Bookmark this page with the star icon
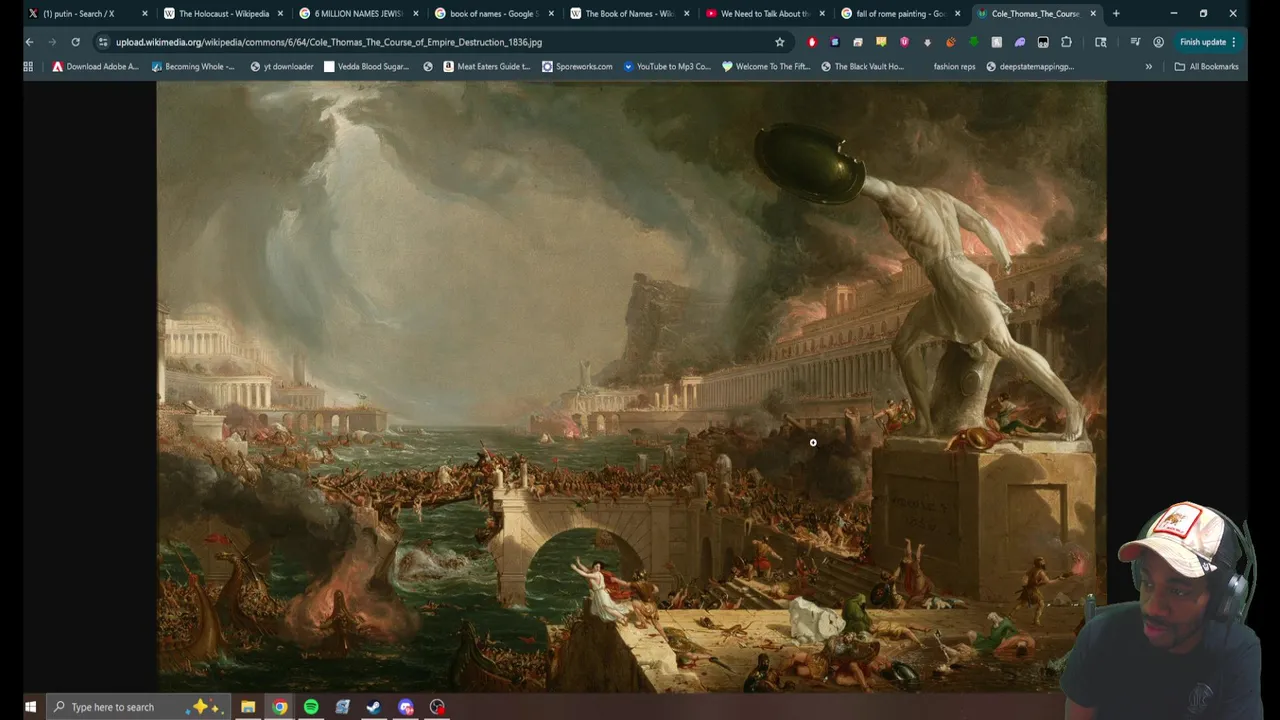The height and width of the screenshot is (720, 1280). tap(780, 42)
